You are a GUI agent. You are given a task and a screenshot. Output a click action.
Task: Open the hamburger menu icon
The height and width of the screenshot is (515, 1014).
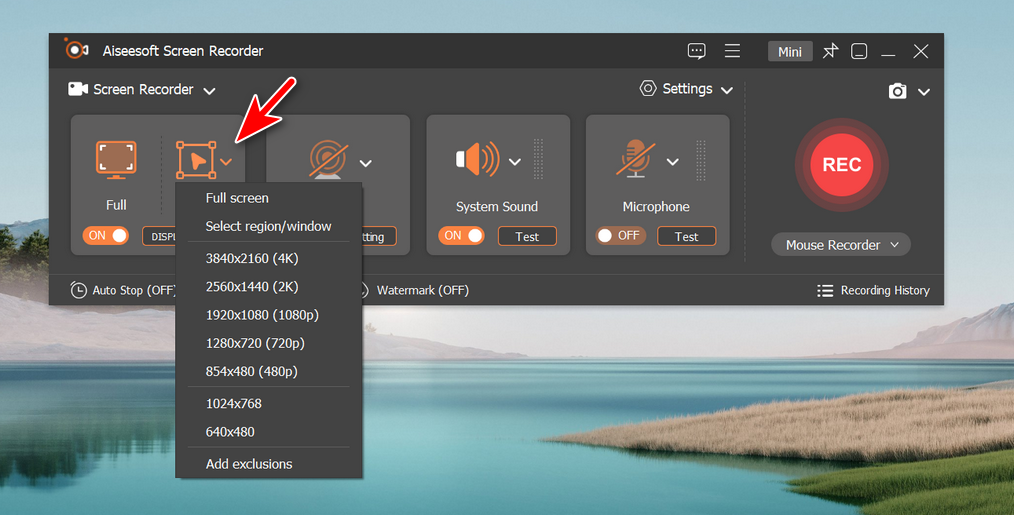point(732,52)
